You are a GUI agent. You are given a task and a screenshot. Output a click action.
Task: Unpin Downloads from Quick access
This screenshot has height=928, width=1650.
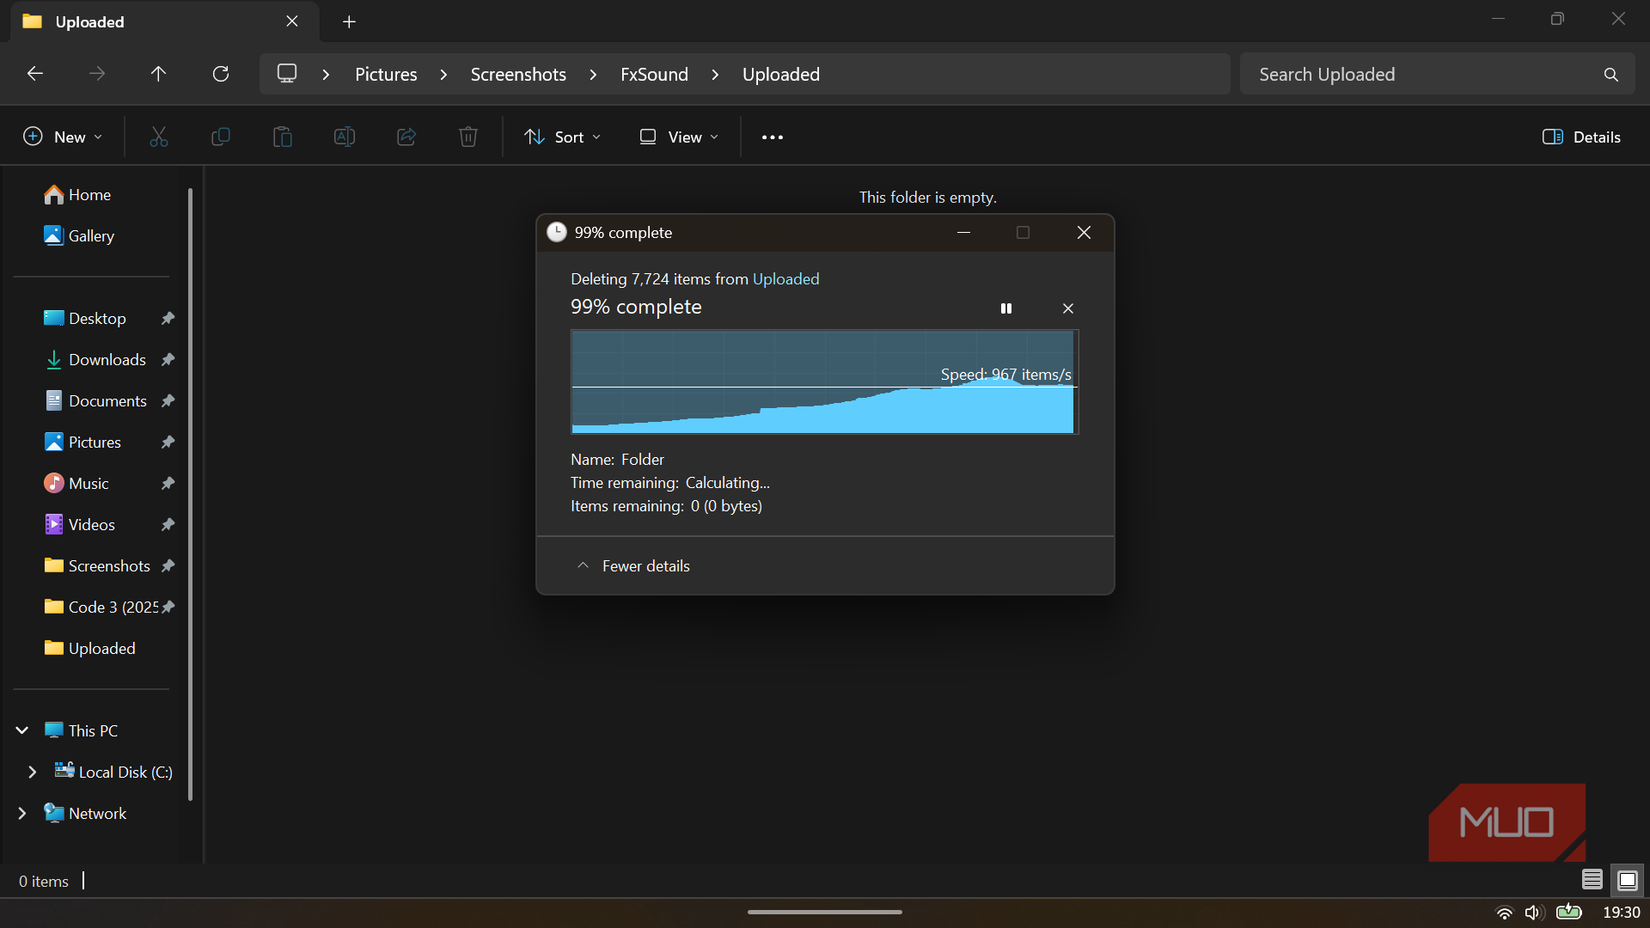168,359
